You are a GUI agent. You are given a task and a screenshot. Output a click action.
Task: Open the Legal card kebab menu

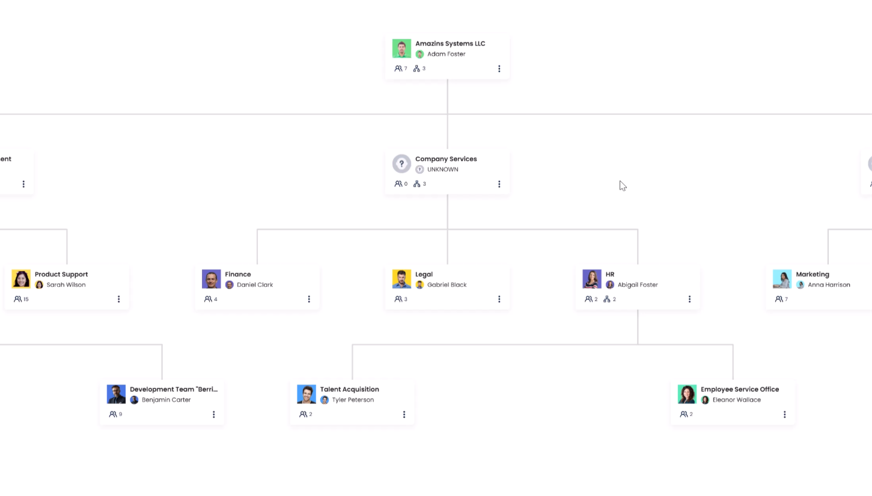click(499, 299)
